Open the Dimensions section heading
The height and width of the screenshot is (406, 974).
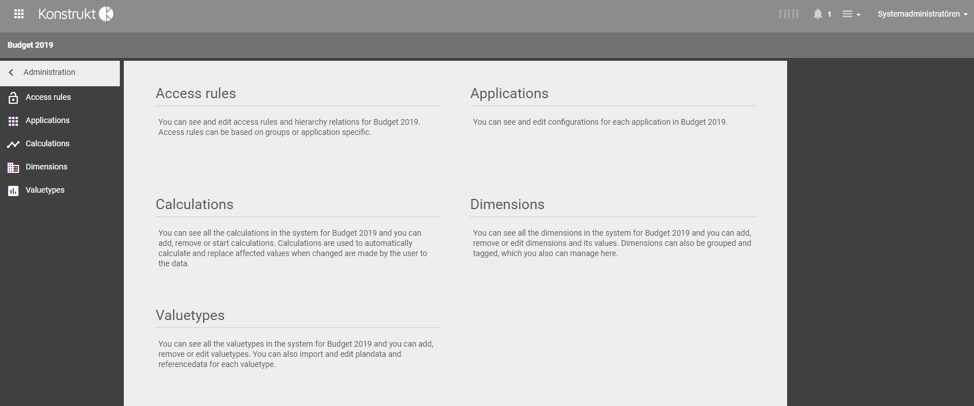click(507, 204)
